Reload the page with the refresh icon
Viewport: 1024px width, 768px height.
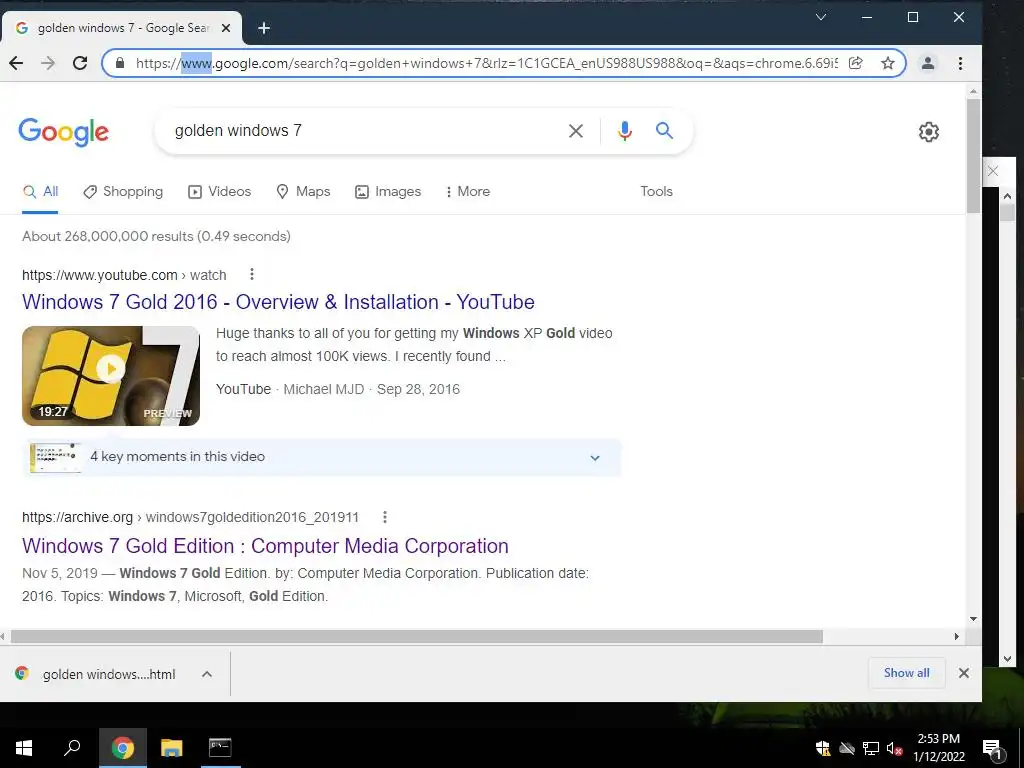pos(80,63)
